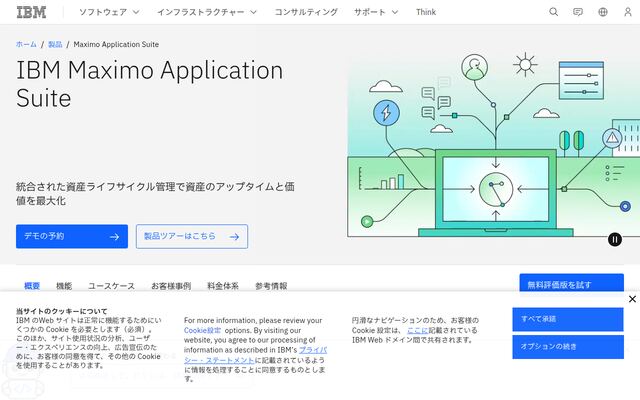
Task: Click the hero illustration image
Action: click(493, 145)
